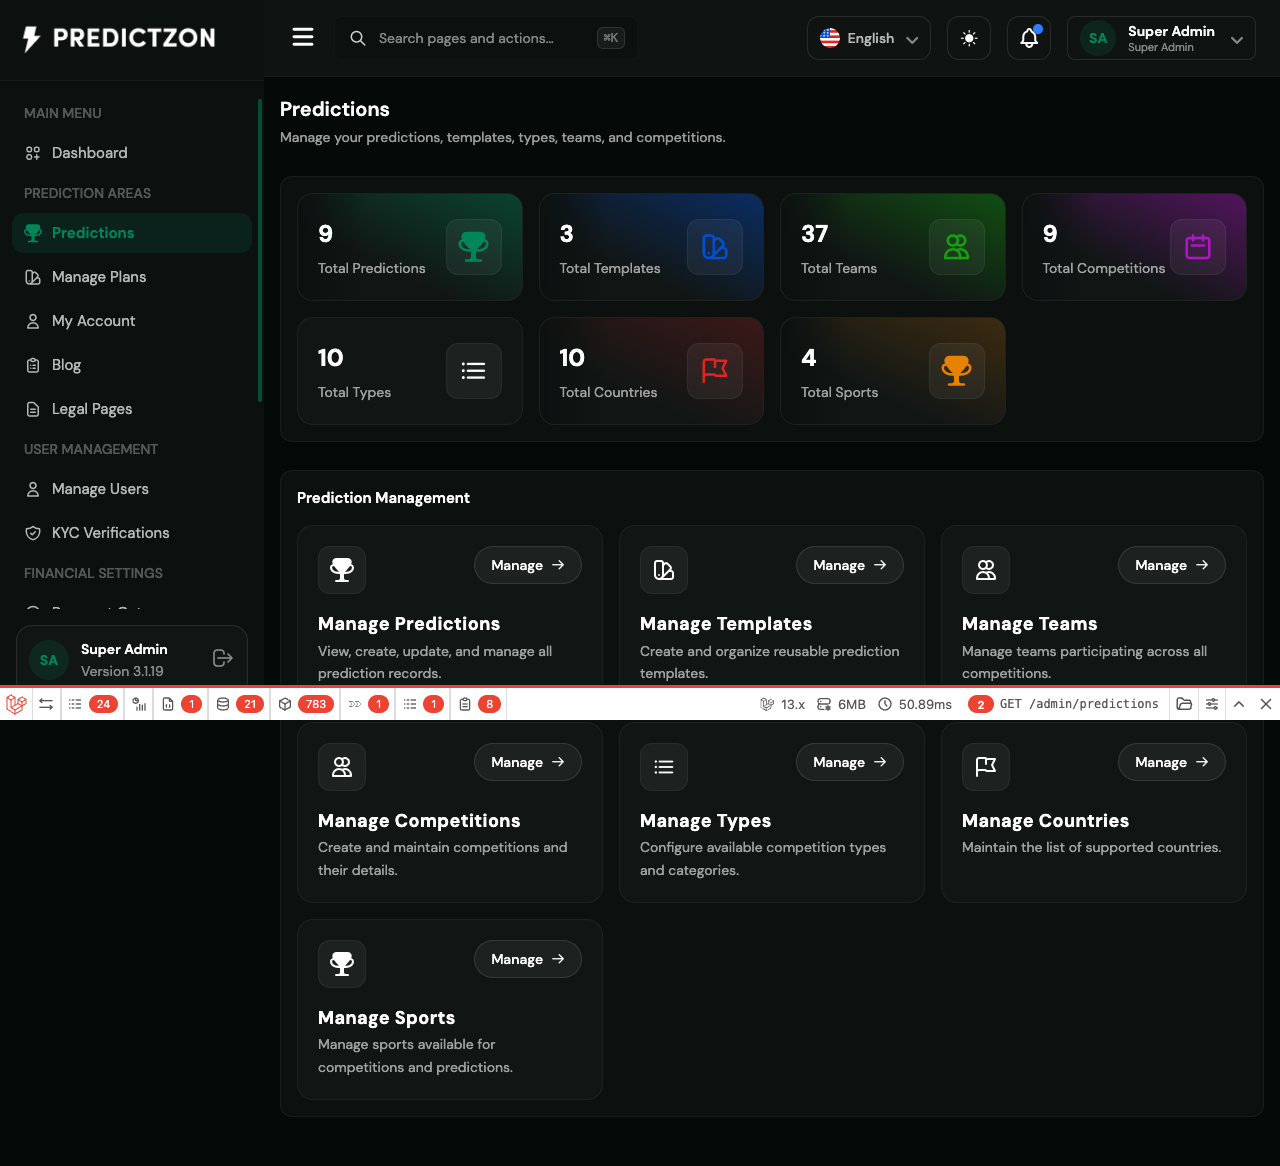Click the Manage Sports trophy icon
The width and height of the screenshot is (1280, 1166).
342,964
